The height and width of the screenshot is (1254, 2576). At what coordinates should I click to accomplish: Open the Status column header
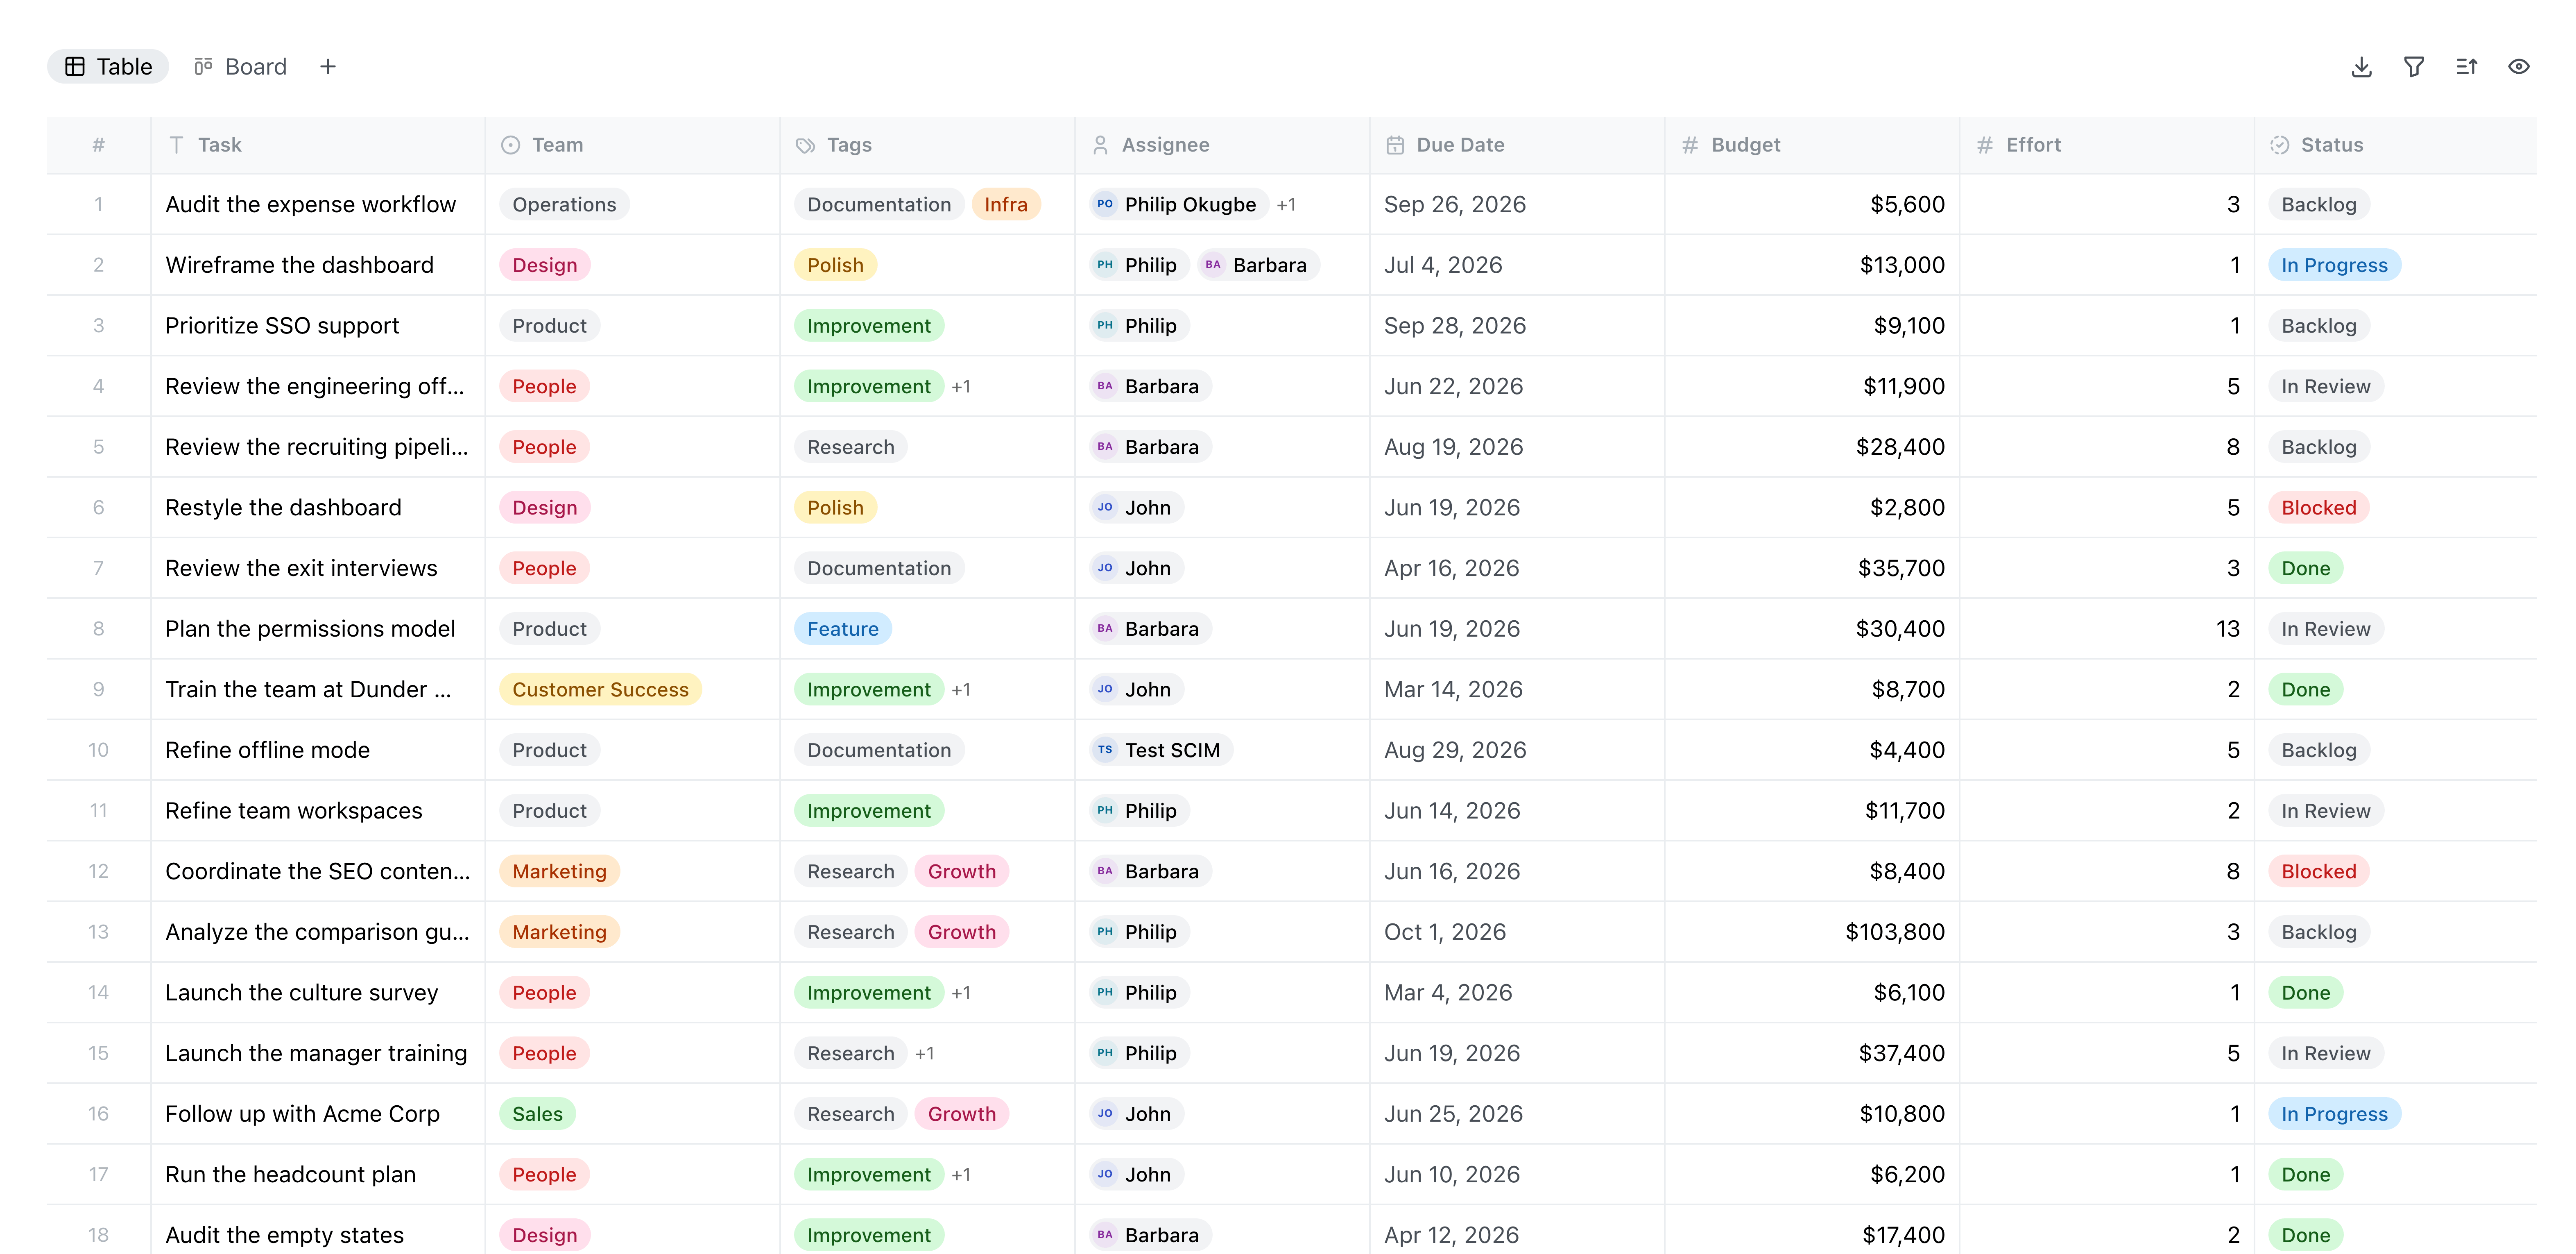tap(2396, 145)
